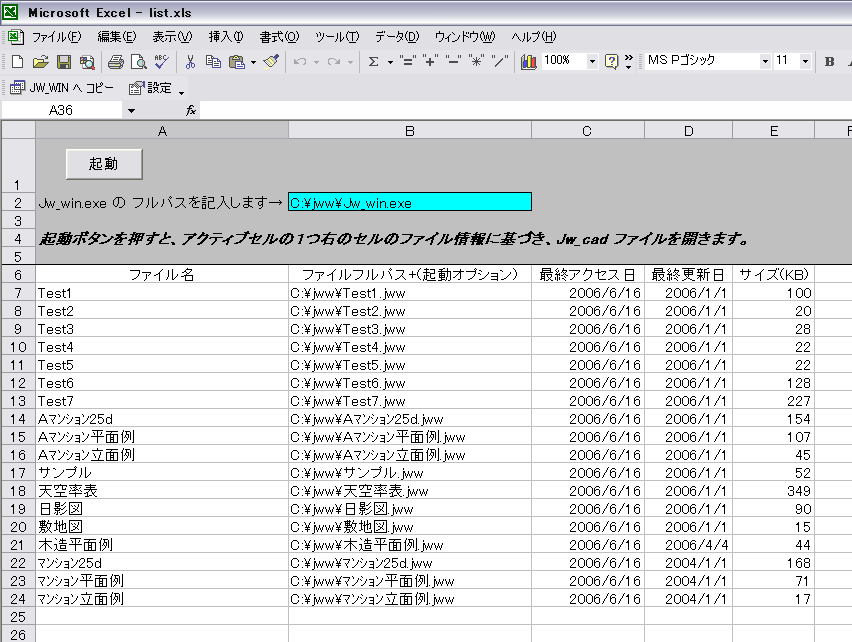Insert an equals sign with the "=" button

coord(407,61)
